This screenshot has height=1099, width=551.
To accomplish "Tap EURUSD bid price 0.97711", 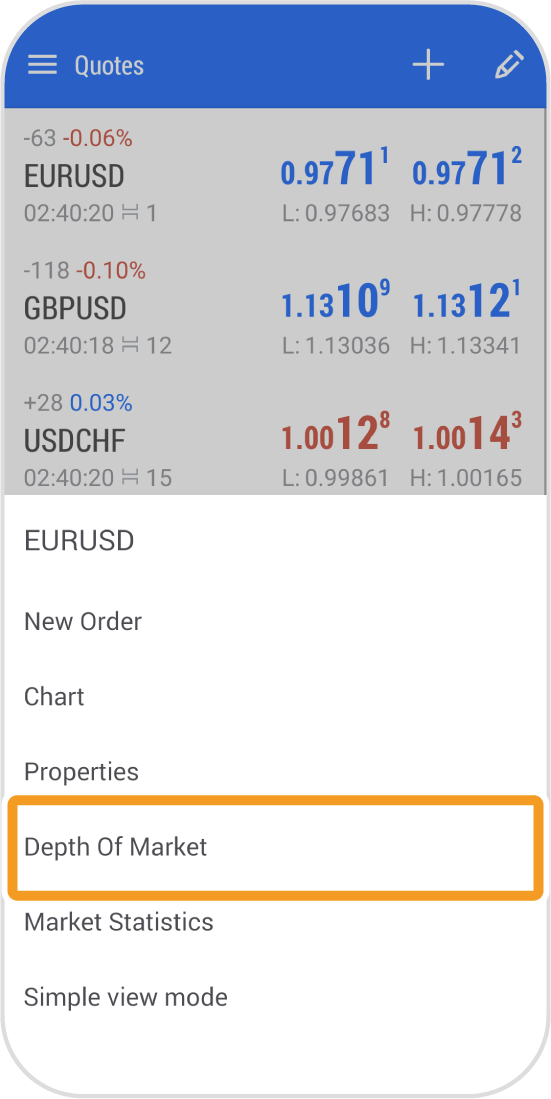I will tap(334, 170).
